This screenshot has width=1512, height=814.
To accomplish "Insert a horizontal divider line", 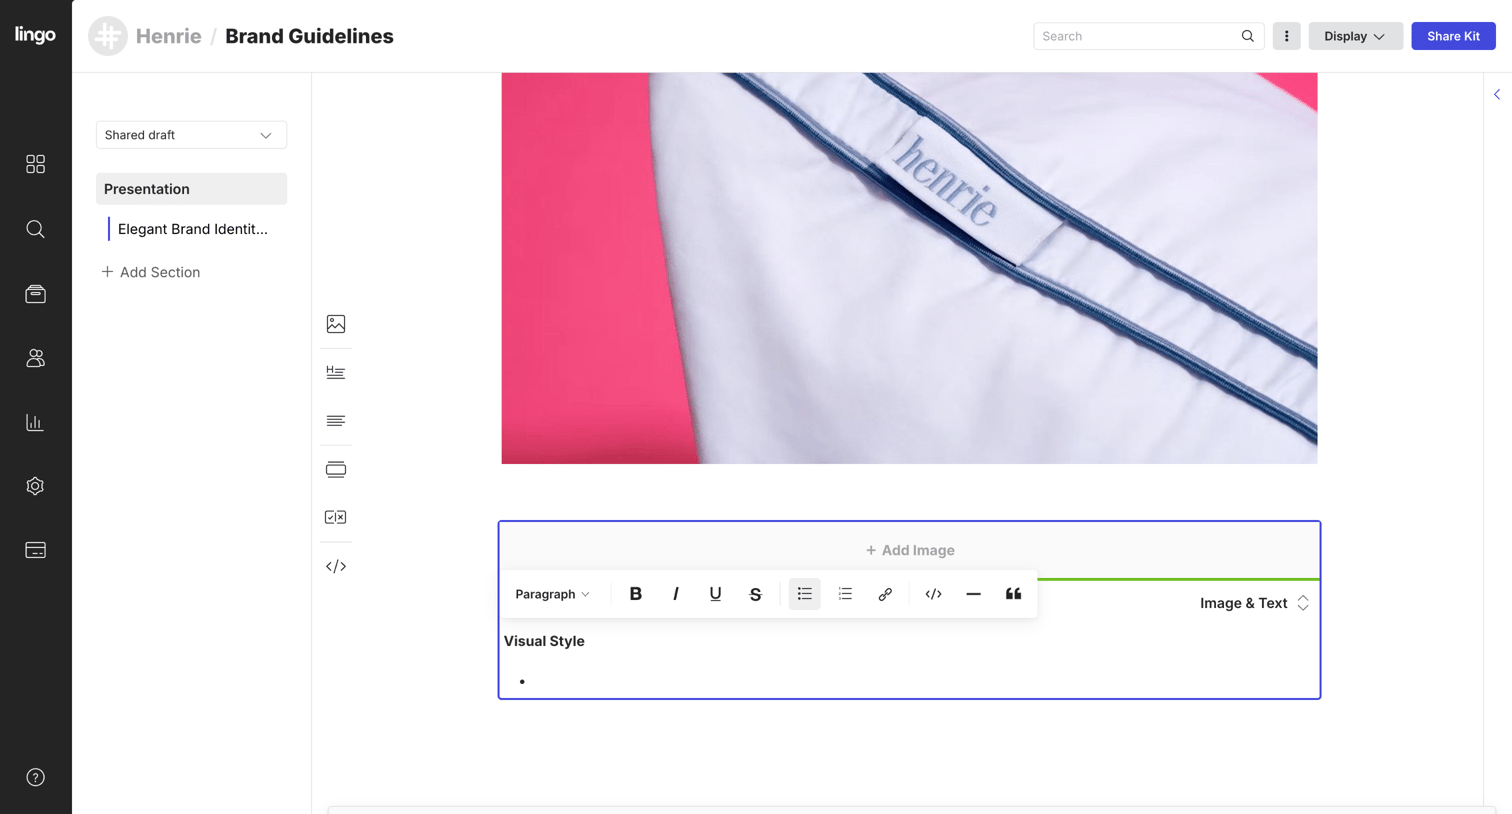I will (x=973, y=594).
